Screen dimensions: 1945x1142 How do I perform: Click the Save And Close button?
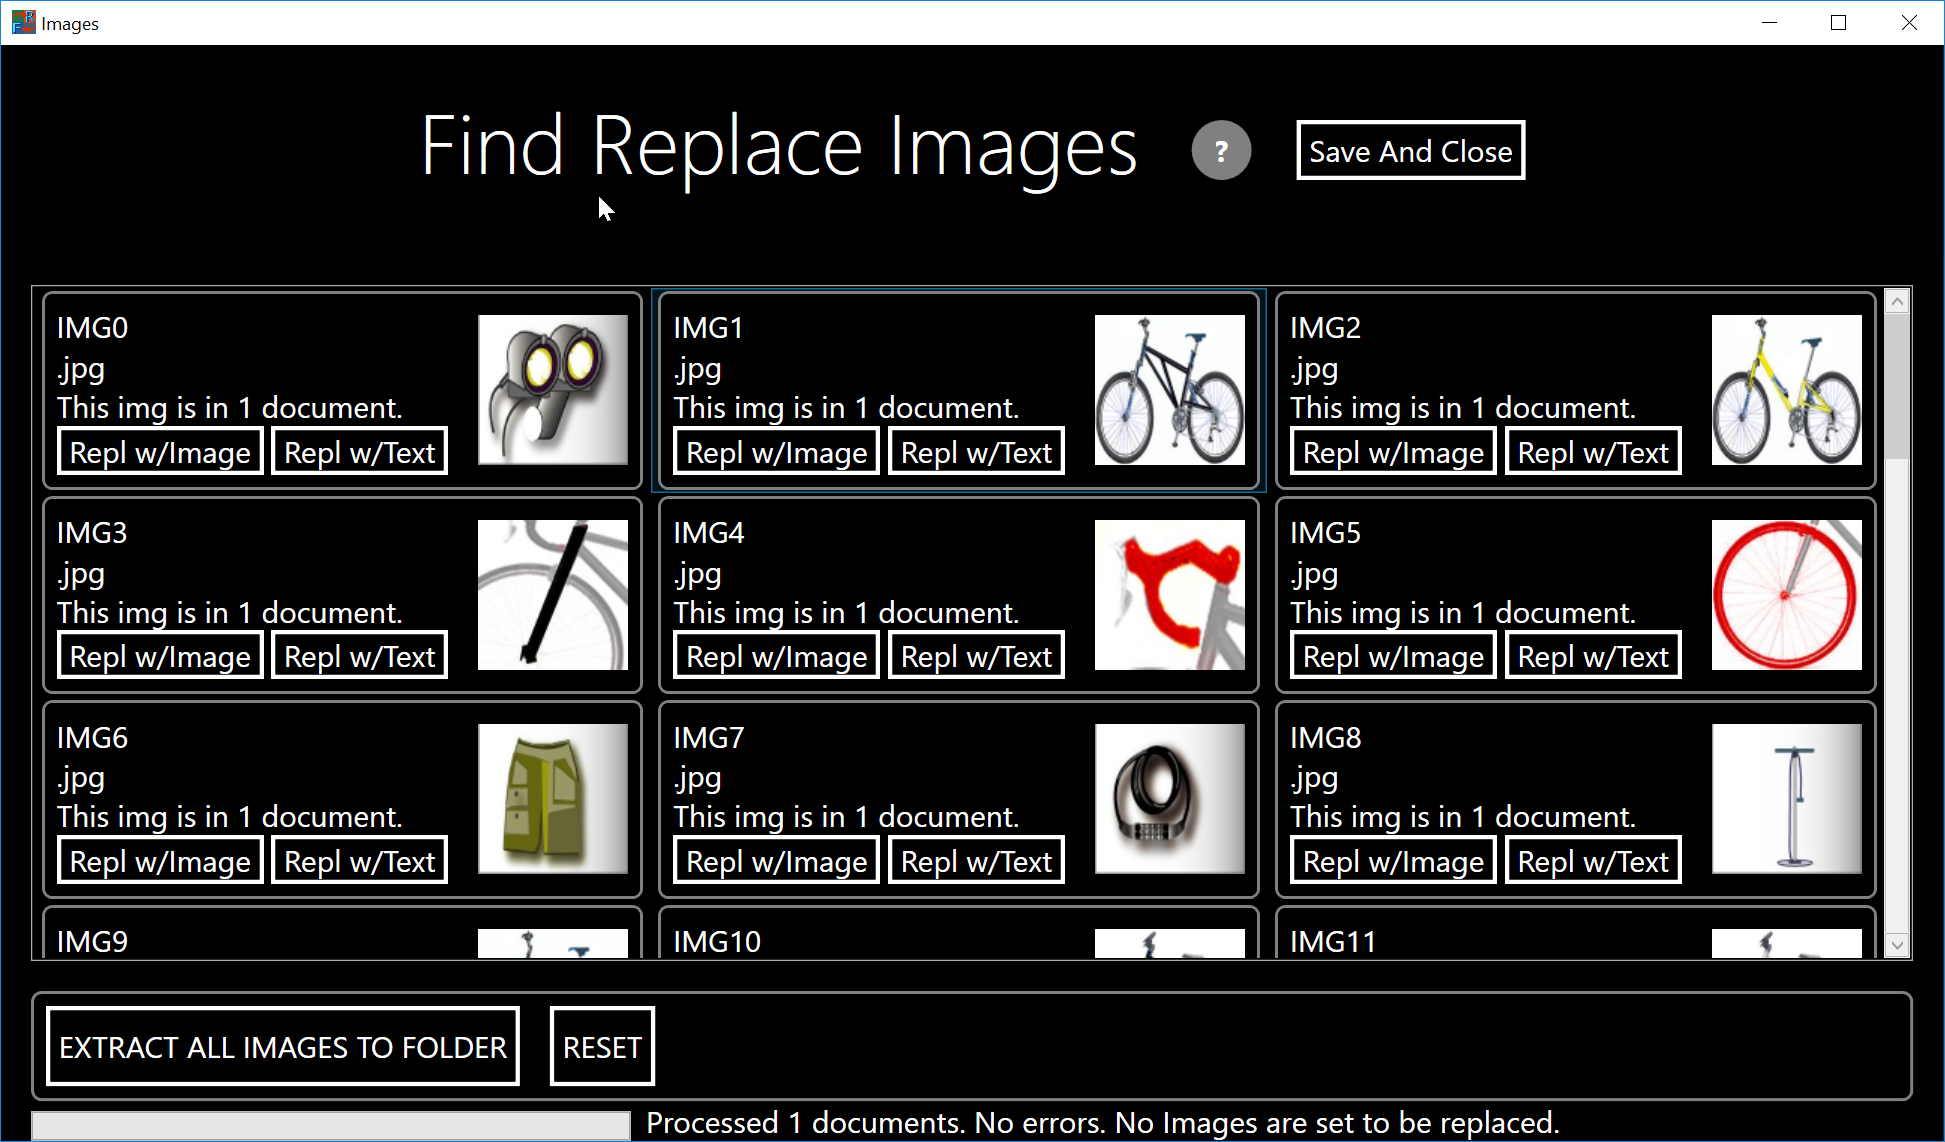[1410, 151]
